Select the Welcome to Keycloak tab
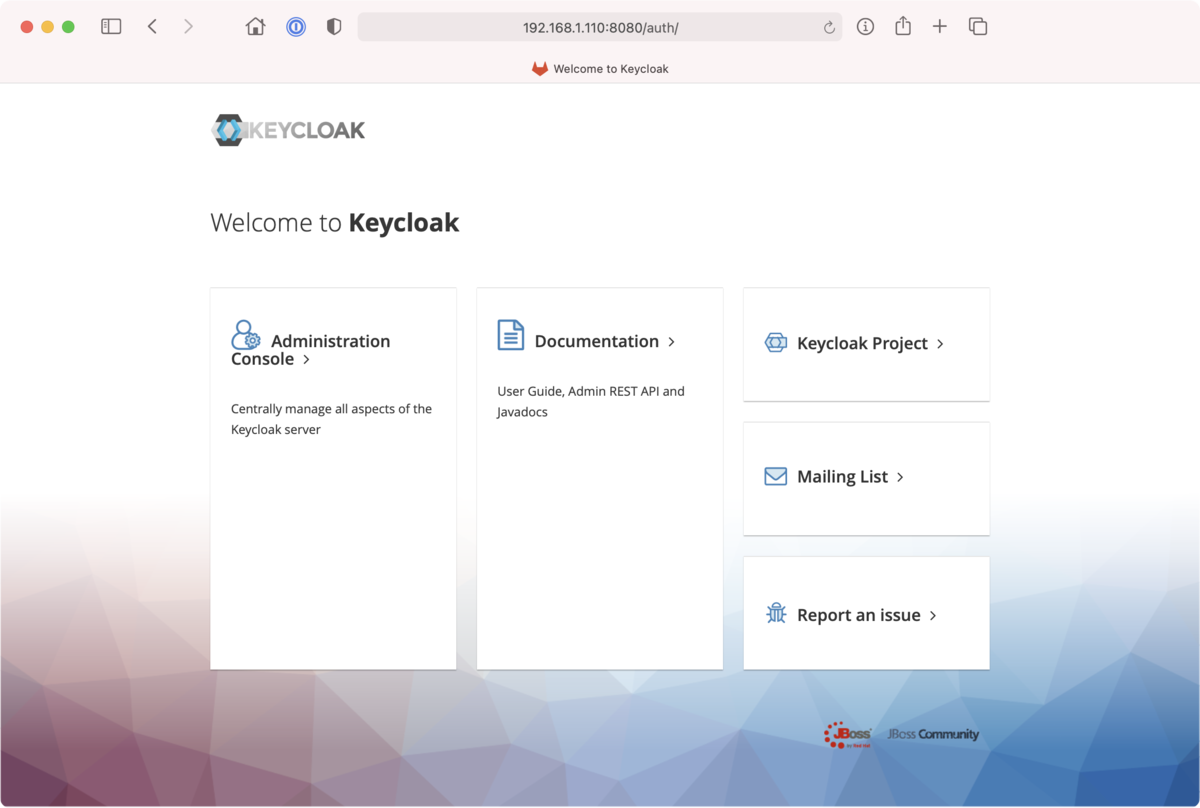This screenshot has width=1200, height=808. point(600,69)
